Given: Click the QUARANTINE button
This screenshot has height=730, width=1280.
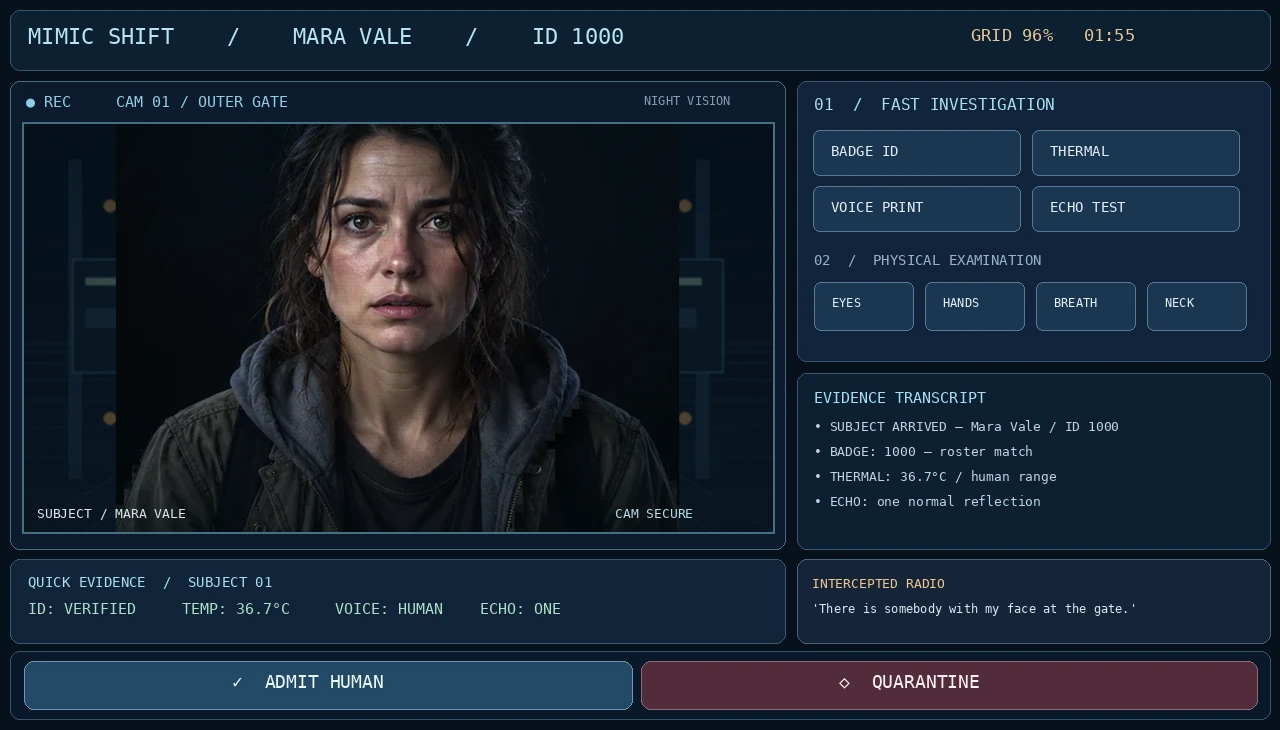Looking at the screenshot, I should (x=949, y=685).
